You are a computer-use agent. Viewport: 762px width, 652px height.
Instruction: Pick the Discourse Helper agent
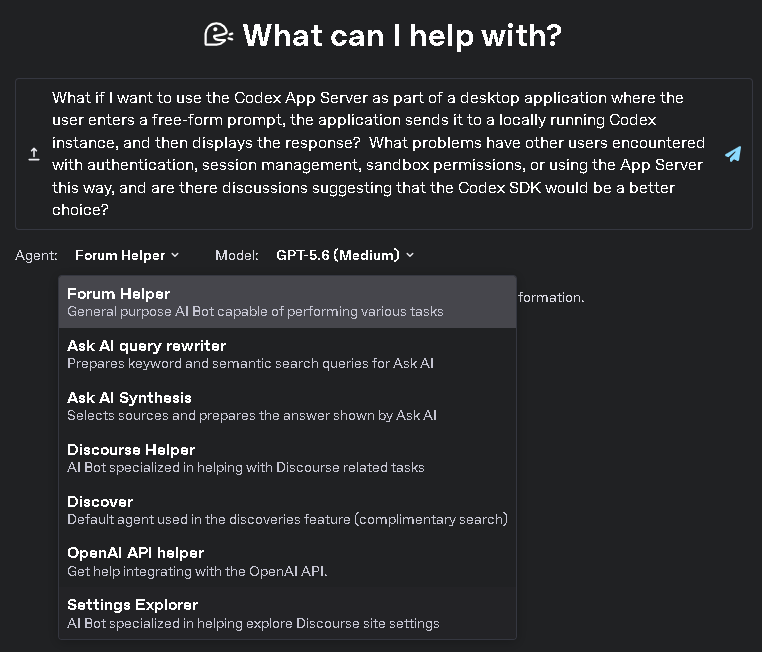point(287,458)
